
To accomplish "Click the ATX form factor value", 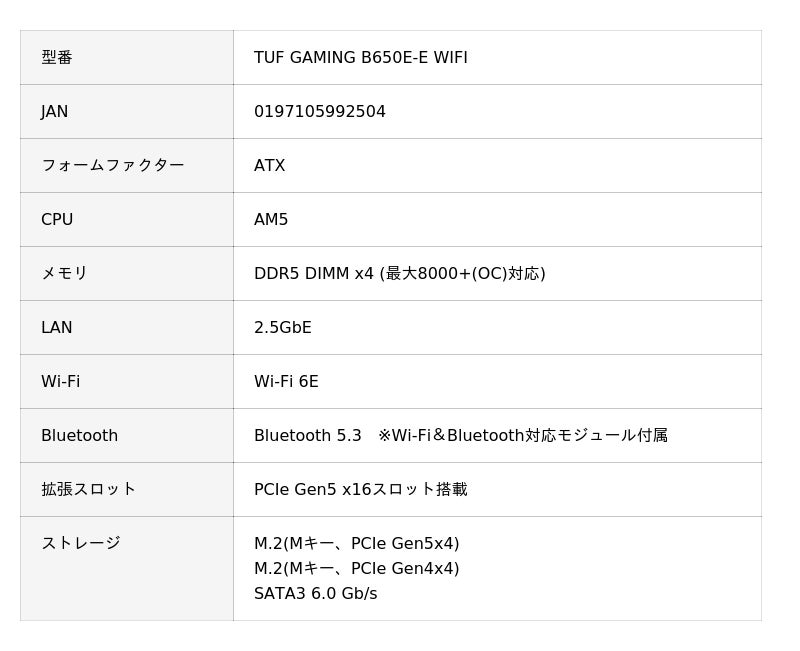I will (x=269, y=166).
